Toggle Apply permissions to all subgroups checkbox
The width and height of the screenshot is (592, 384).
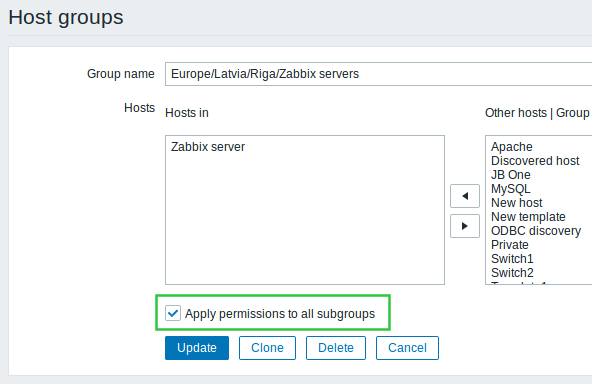click(x=173, y=313)
